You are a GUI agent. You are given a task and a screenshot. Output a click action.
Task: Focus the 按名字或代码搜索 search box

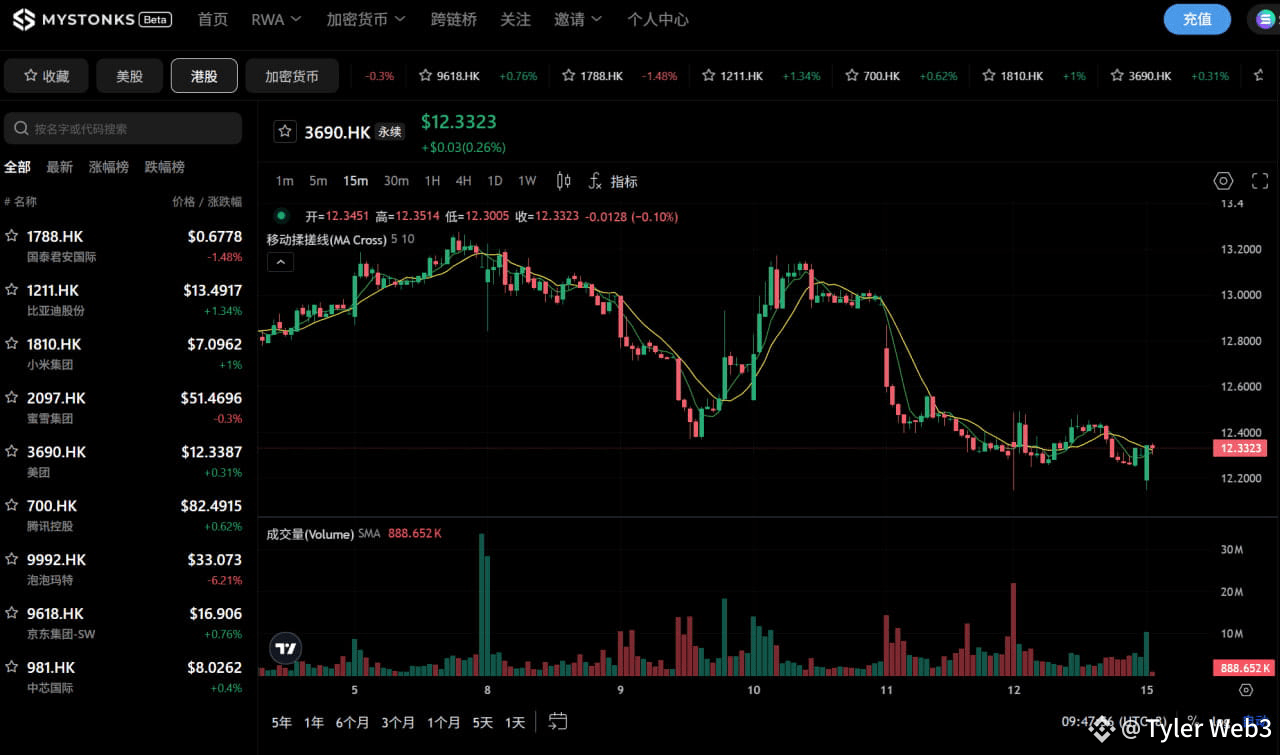pos(123,129)
